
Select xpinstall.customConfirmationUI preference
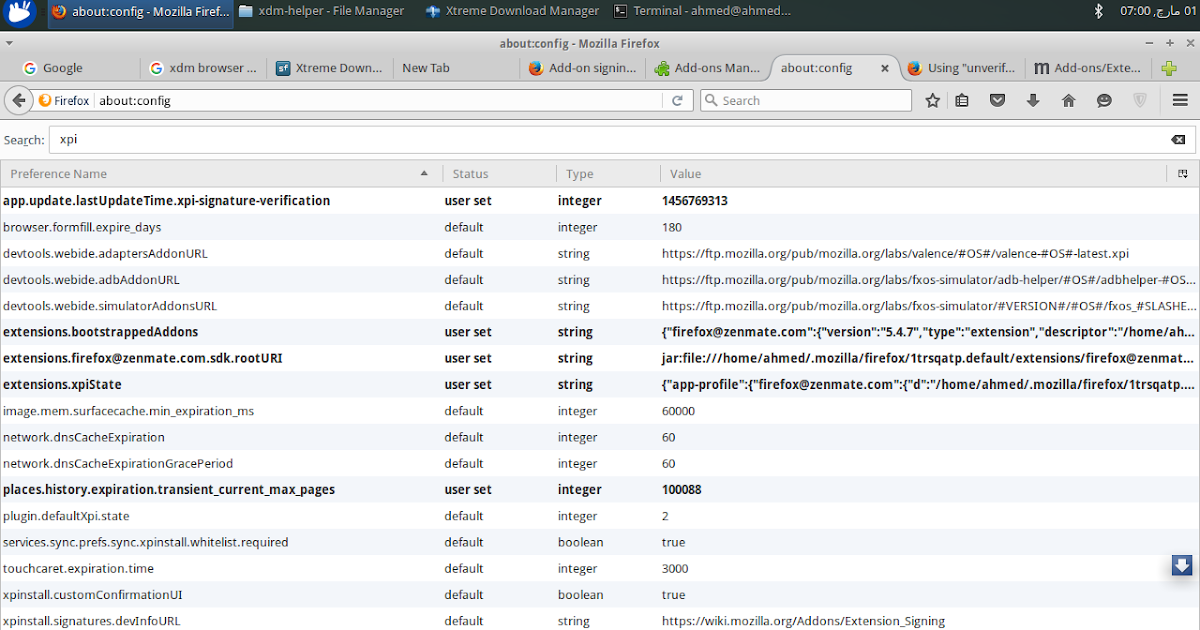point(600,594)
